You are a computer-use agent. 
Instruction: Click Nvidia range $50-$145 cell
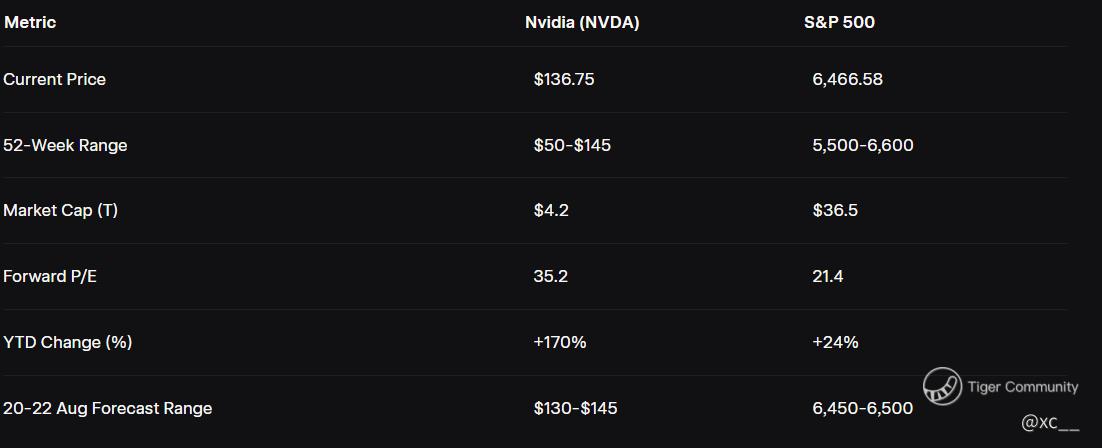coord(572,145)
